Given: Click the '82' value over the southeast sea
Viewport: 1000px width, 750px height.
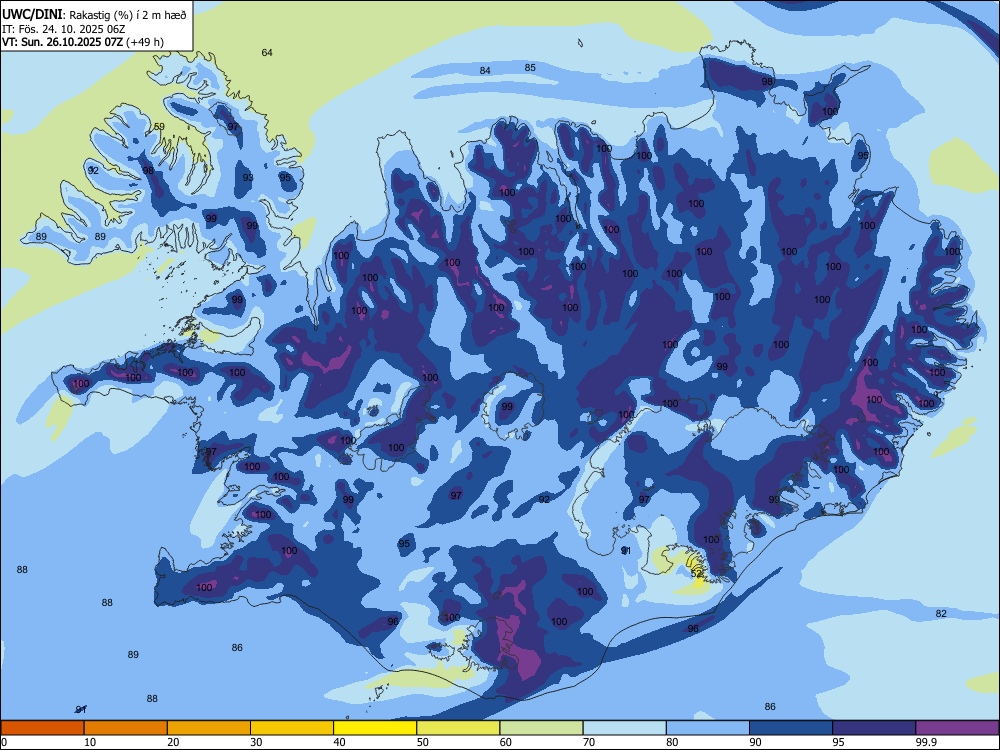Looking at the screenshot, I should [941, 614].
